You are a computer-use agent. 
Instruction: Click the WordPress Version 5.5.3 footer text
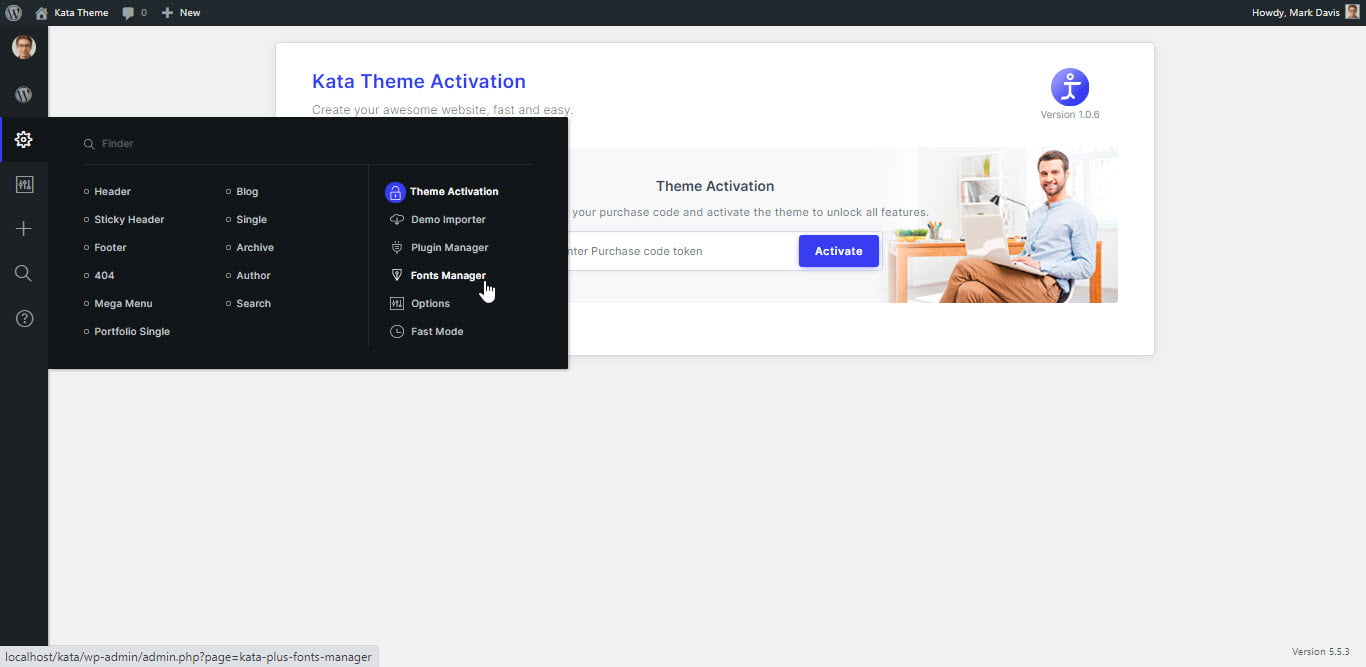point(1321,651)
